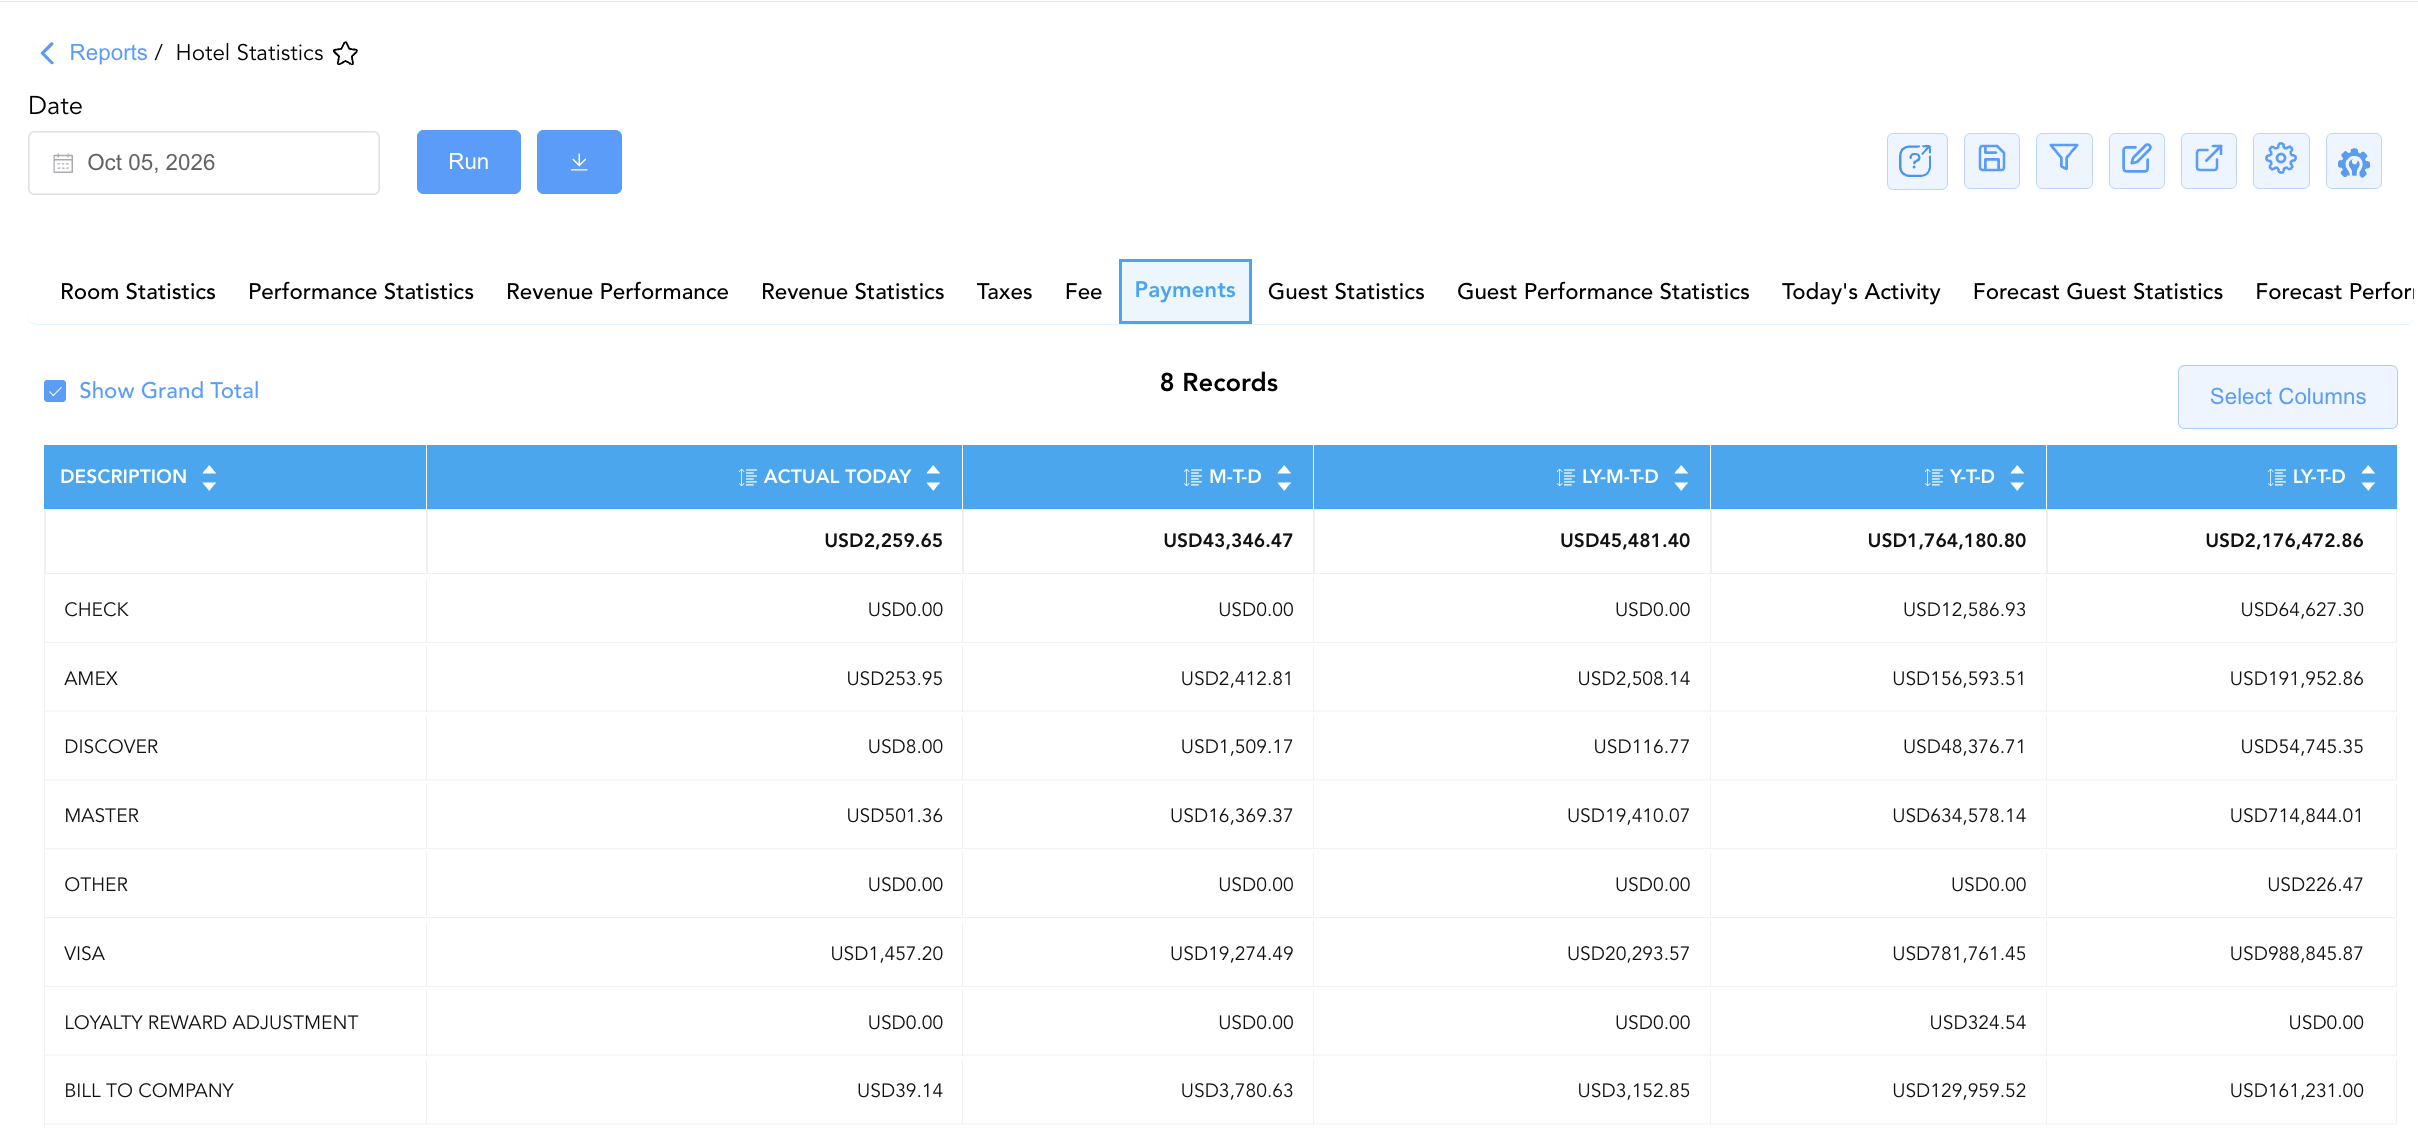Click the save report floppy icon

pos(1991,161)
